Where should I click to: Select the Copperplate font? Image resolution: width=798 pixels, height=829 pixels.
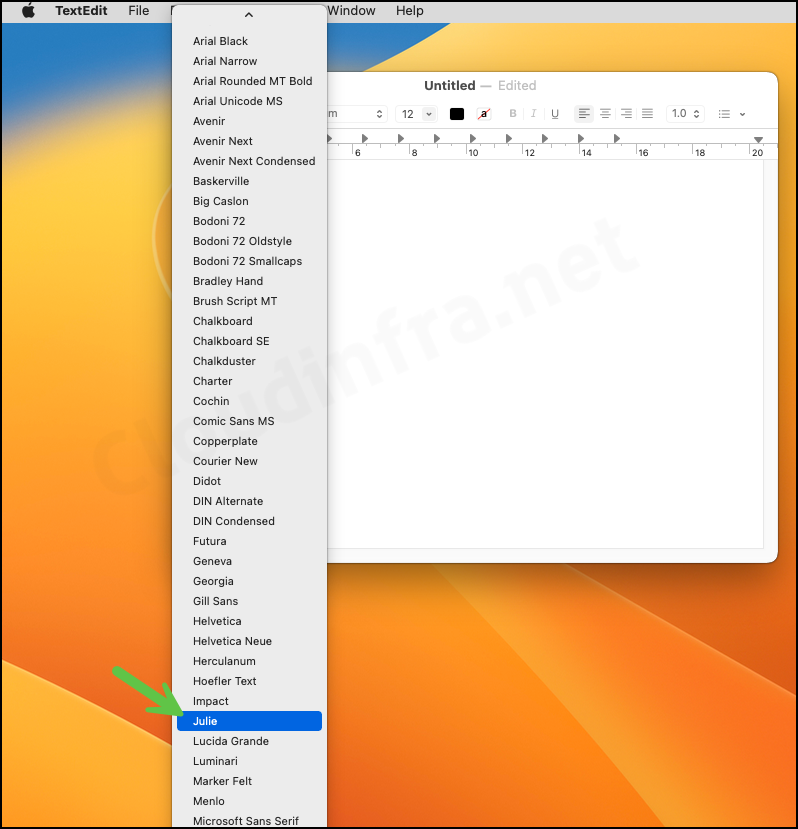tap(249, 441)
